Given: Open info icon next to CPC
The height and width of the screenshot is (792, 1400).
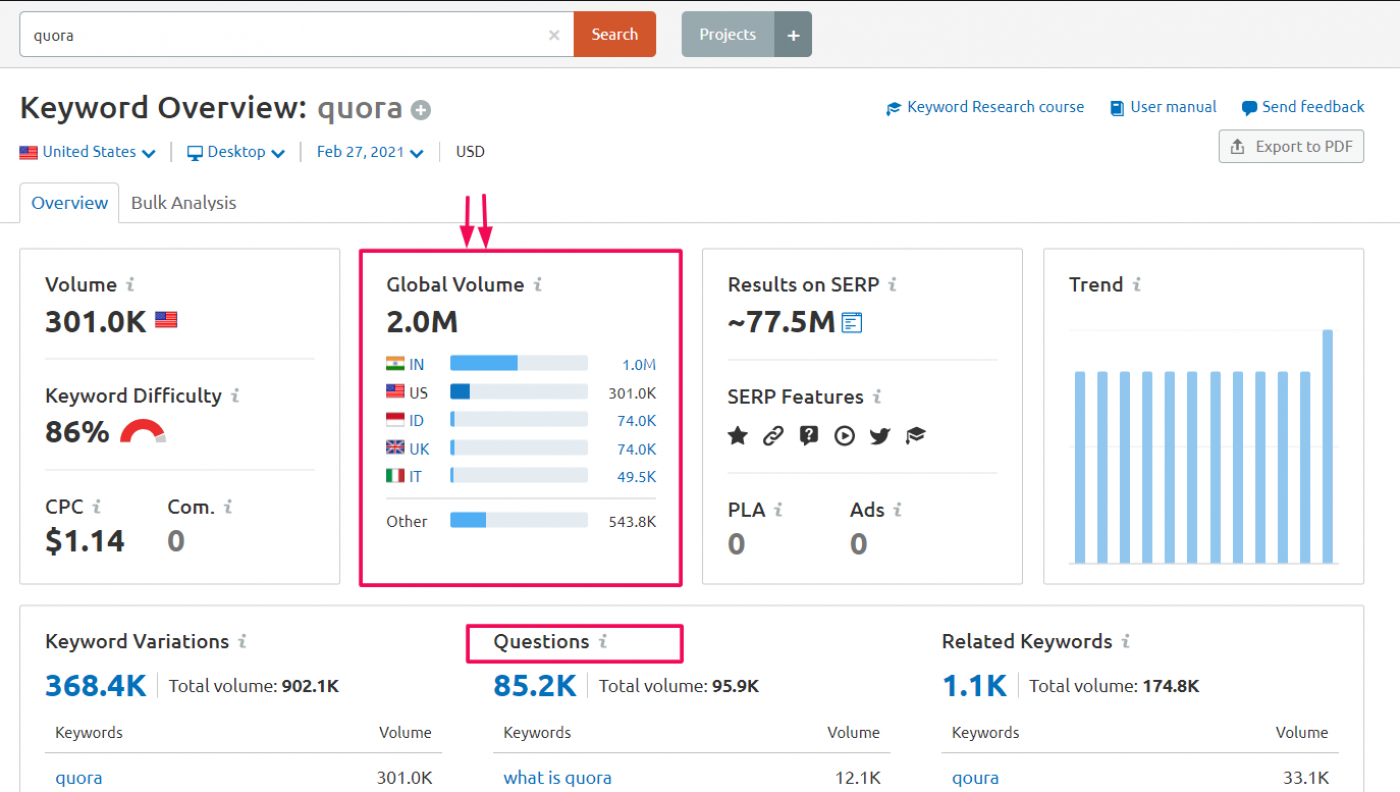Looking at the screenshot, I should pyautogui.click(x=97, y=507).
